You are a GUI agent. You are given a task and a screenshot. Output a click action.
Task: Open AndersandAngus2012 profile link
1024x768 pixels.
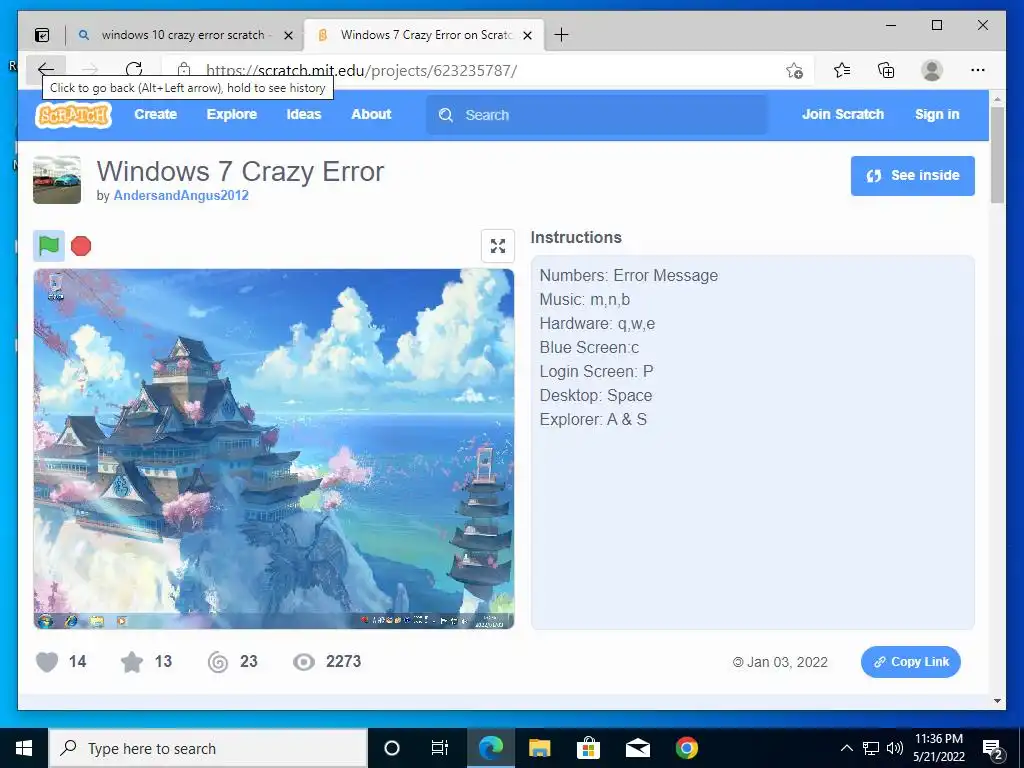[181, 195]
